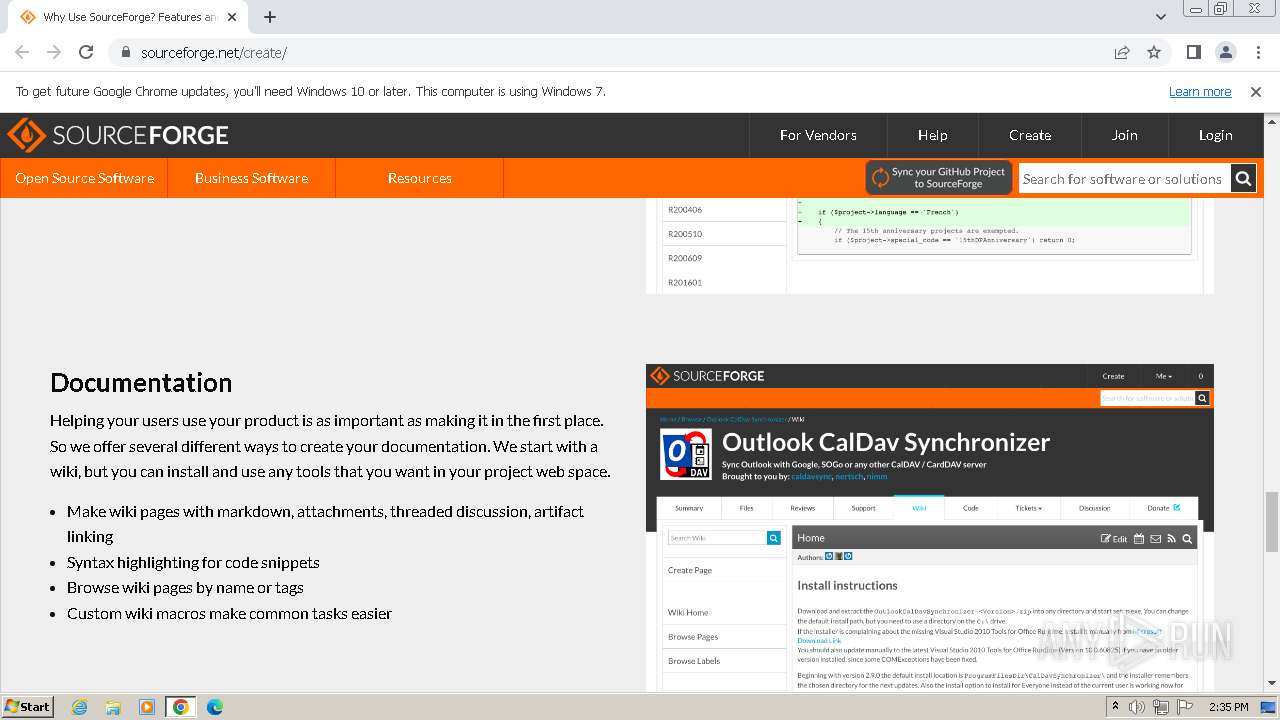The height and width of the screenshot is (720, 1280).
Task: Click the share page icon in address bar
Action: (1122, 52)
